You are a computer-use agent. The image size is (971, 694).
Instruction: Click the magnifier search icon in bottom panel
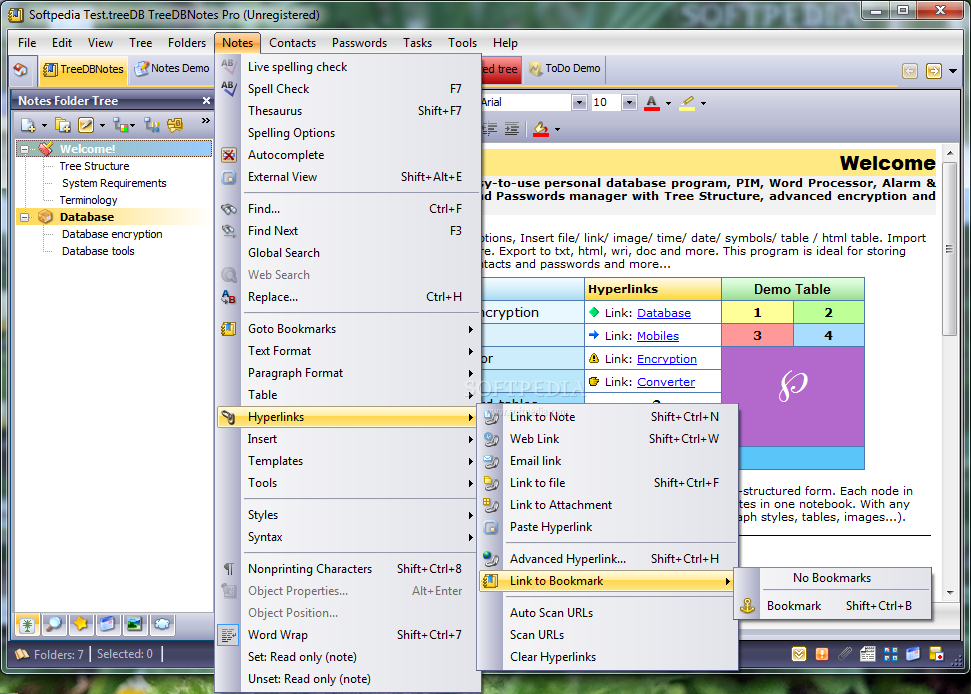tap(54, 624)
